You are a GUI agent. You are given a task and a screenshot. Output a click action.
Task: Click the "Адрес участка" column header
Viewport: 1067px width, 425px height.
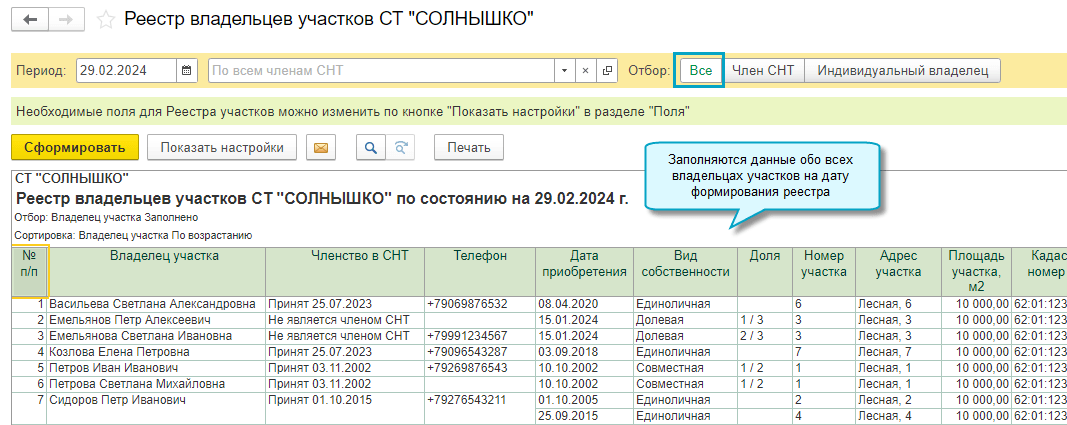tap(898, 271)
